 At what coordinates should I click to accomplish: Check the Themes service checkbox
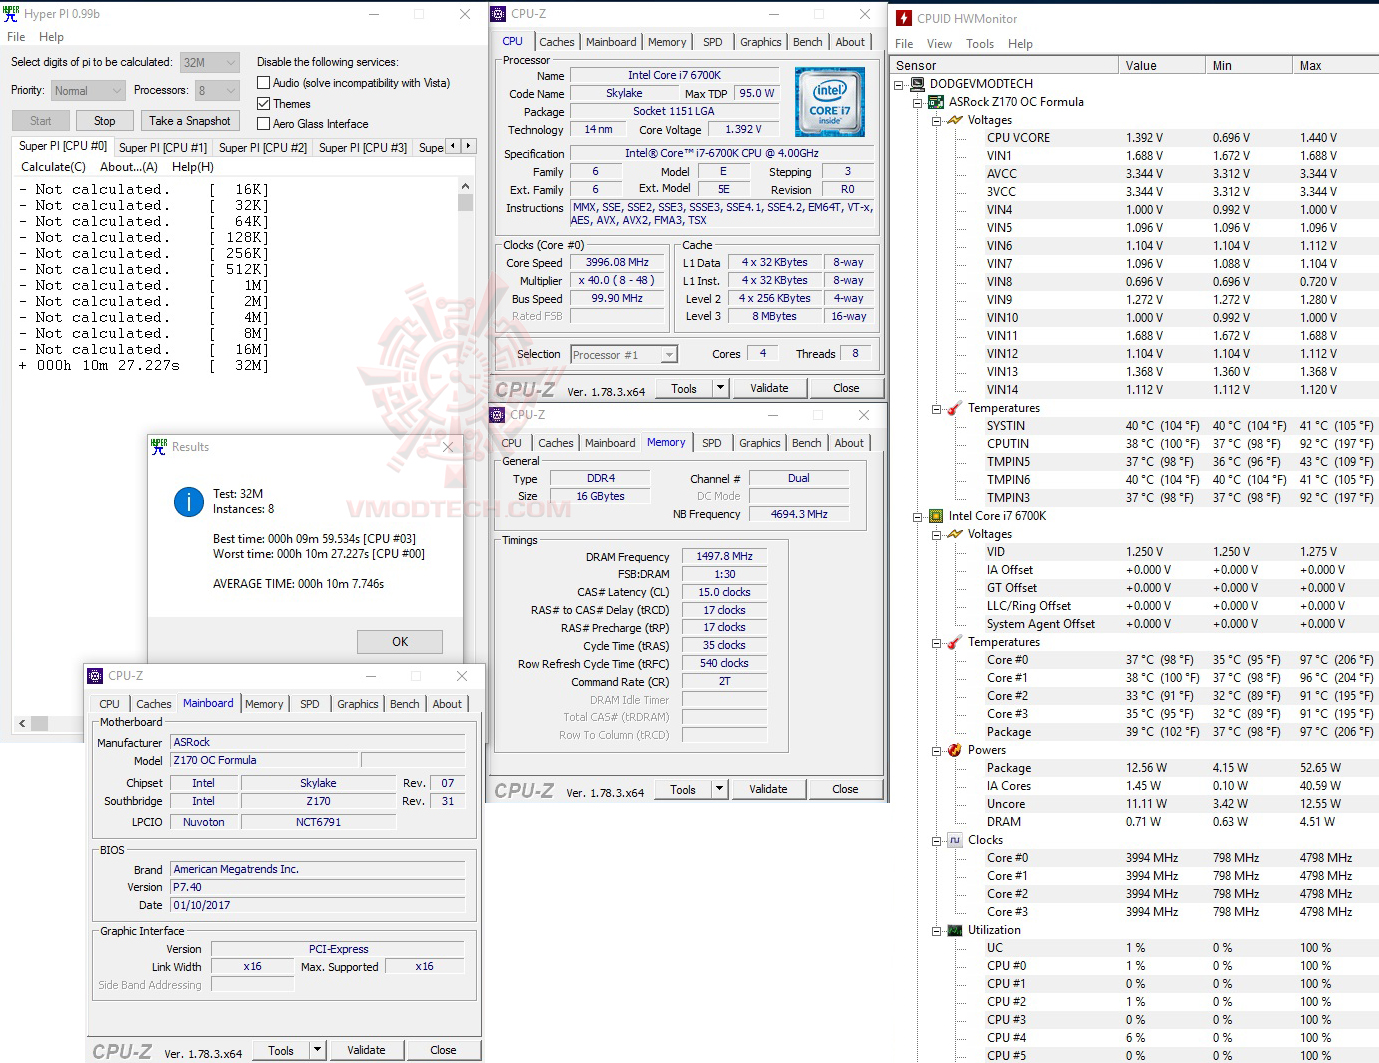click(x=264, y=103)
